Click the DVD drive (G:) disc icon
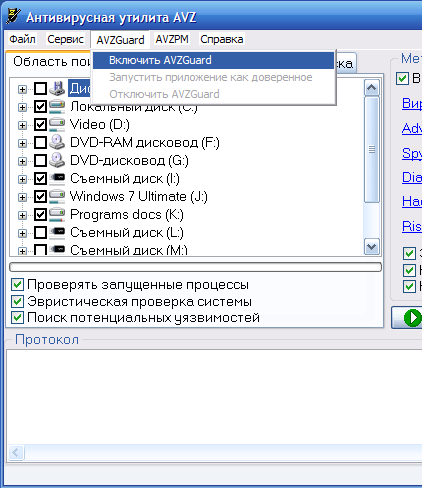The height and width of the screenshot is (488, 422). pyautogui.click(x=57, y=161)
